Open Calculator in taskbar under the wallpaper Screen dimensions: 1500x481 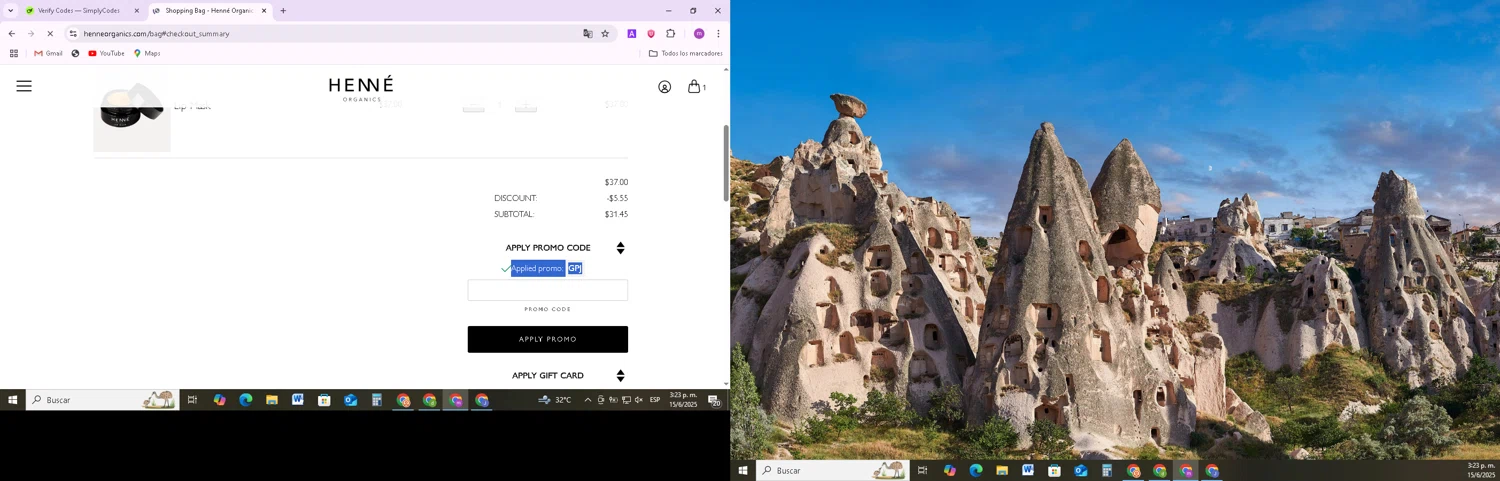point(1107,471)
